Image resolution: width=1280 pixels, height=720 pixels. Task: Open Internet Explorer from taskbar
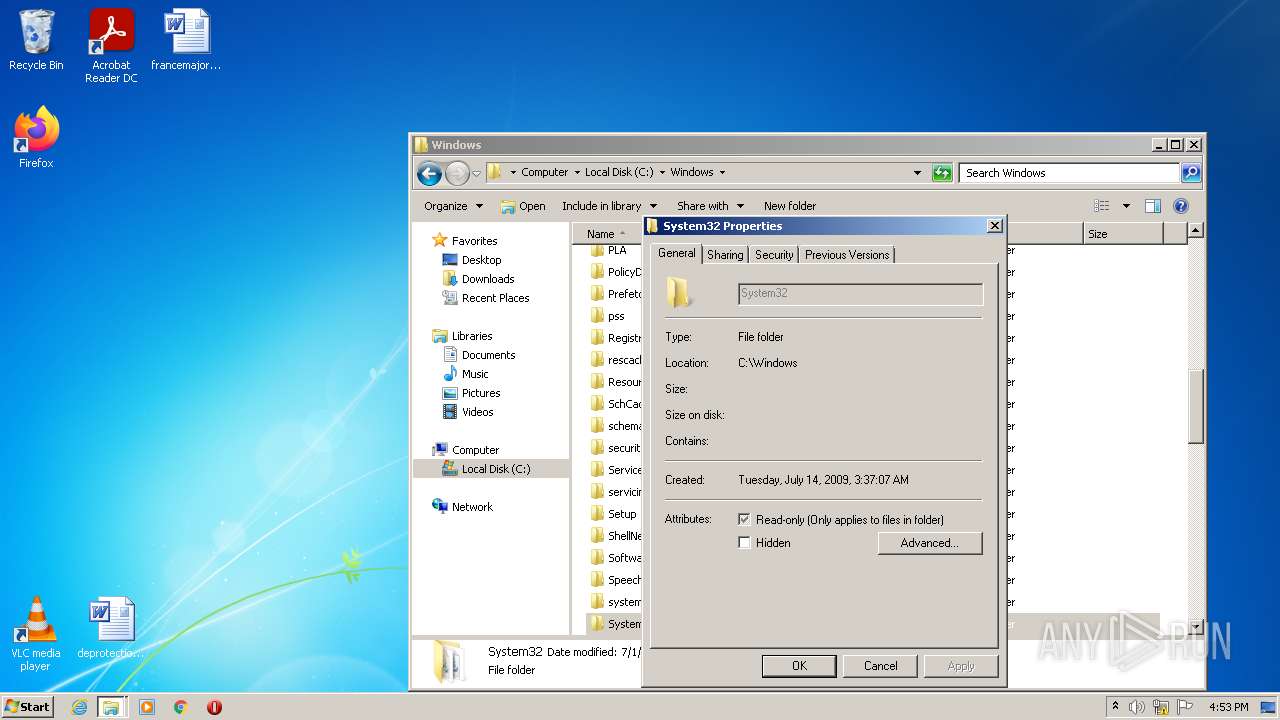[x=79, y=707]
